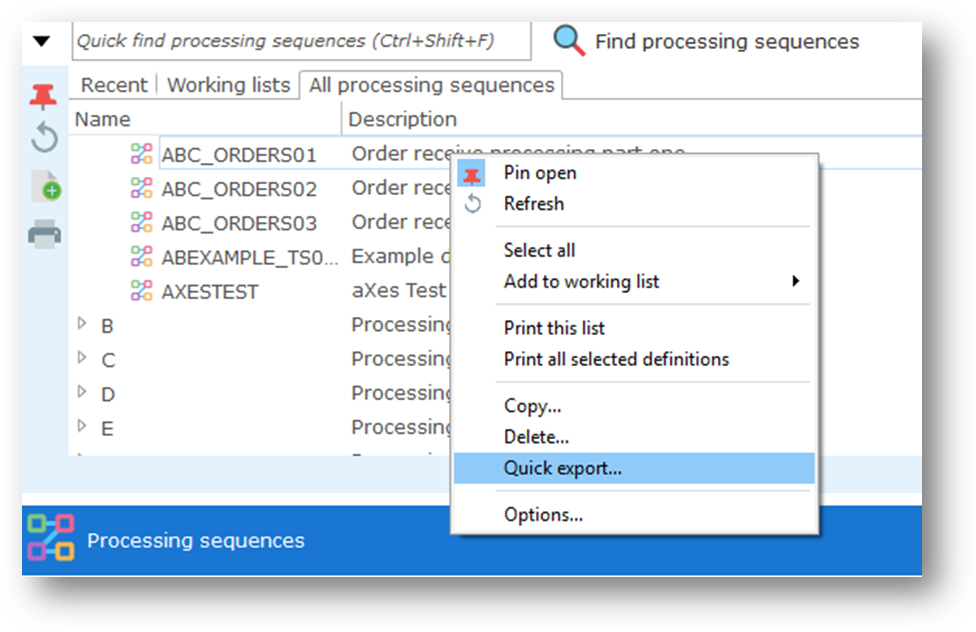976x632 pixels.
Task: Open the top-left black dropdown arrow
Action: 41,42
